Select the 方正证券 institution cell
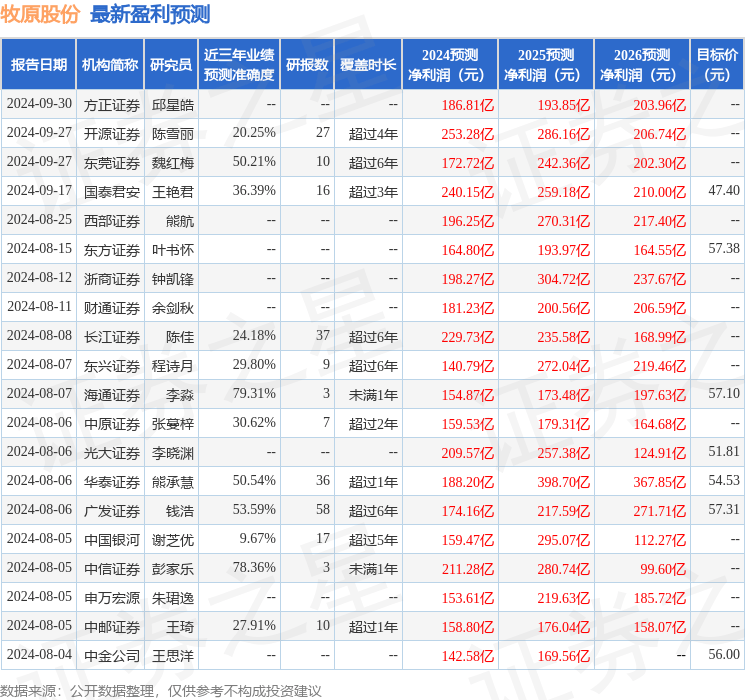Viewport: 745px width, 700px height. [x=112, y=105]
